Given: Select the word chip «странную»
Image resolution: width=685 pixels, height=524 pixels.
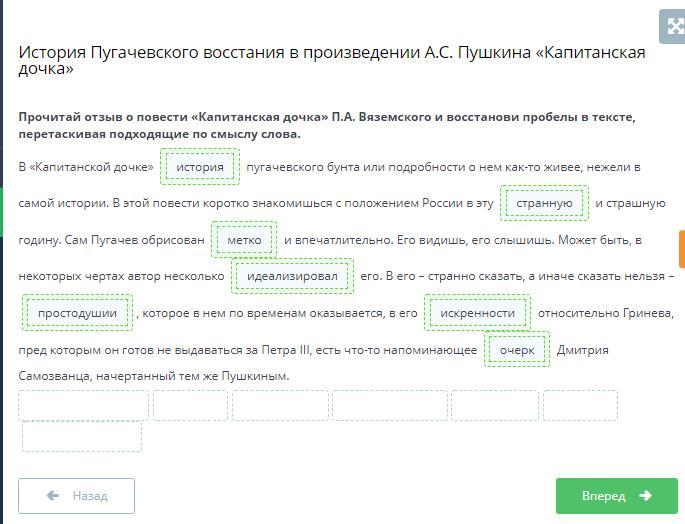Looking at the screenshot, I should coord(544,203).
